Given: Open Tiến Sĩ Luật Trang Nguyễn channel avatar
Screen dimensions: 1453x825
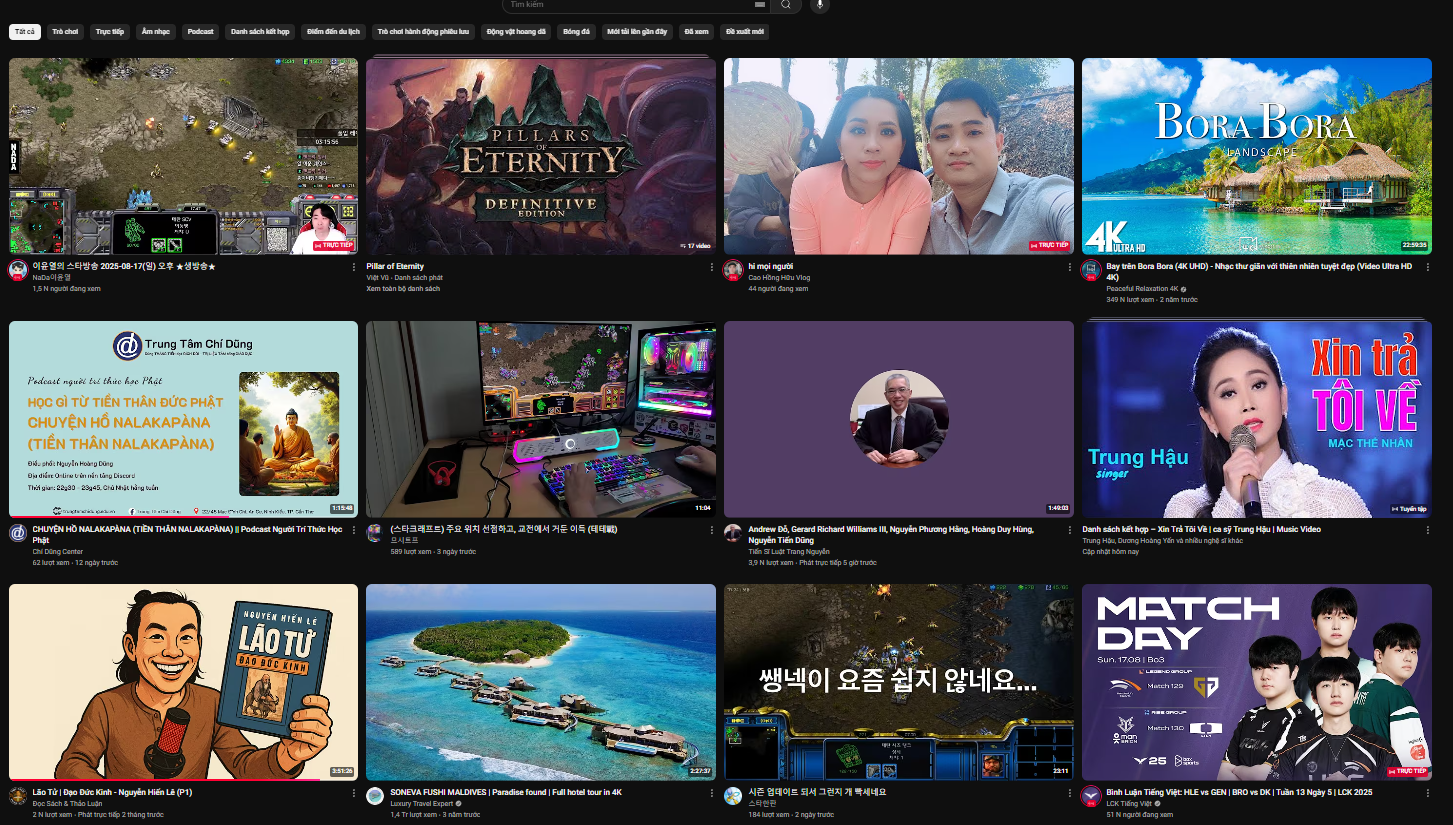Looking at the screenshot, I should click(x=733, y=533).
